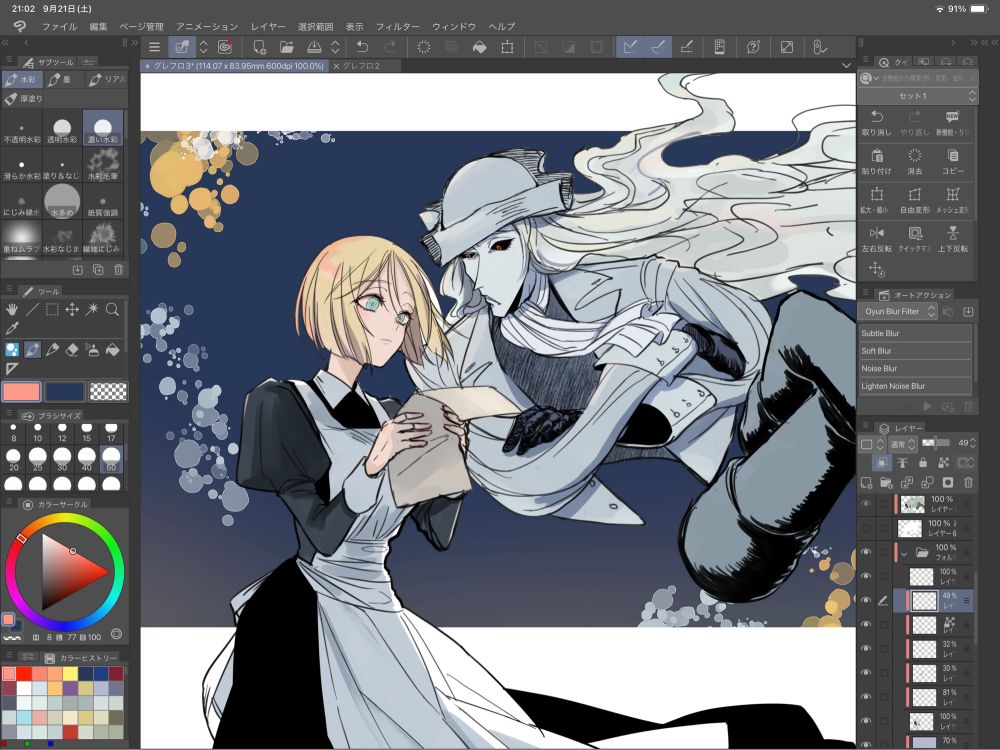Open the セット1 quick access set dropdown
Screen dimensions: 1000x750
pos(917,96)
